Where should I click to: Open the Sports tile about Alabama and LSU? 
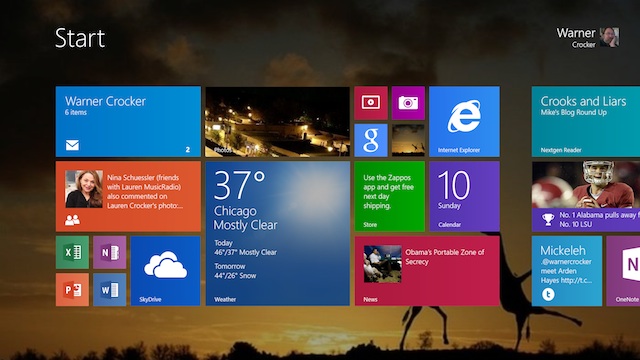[586, 196]
